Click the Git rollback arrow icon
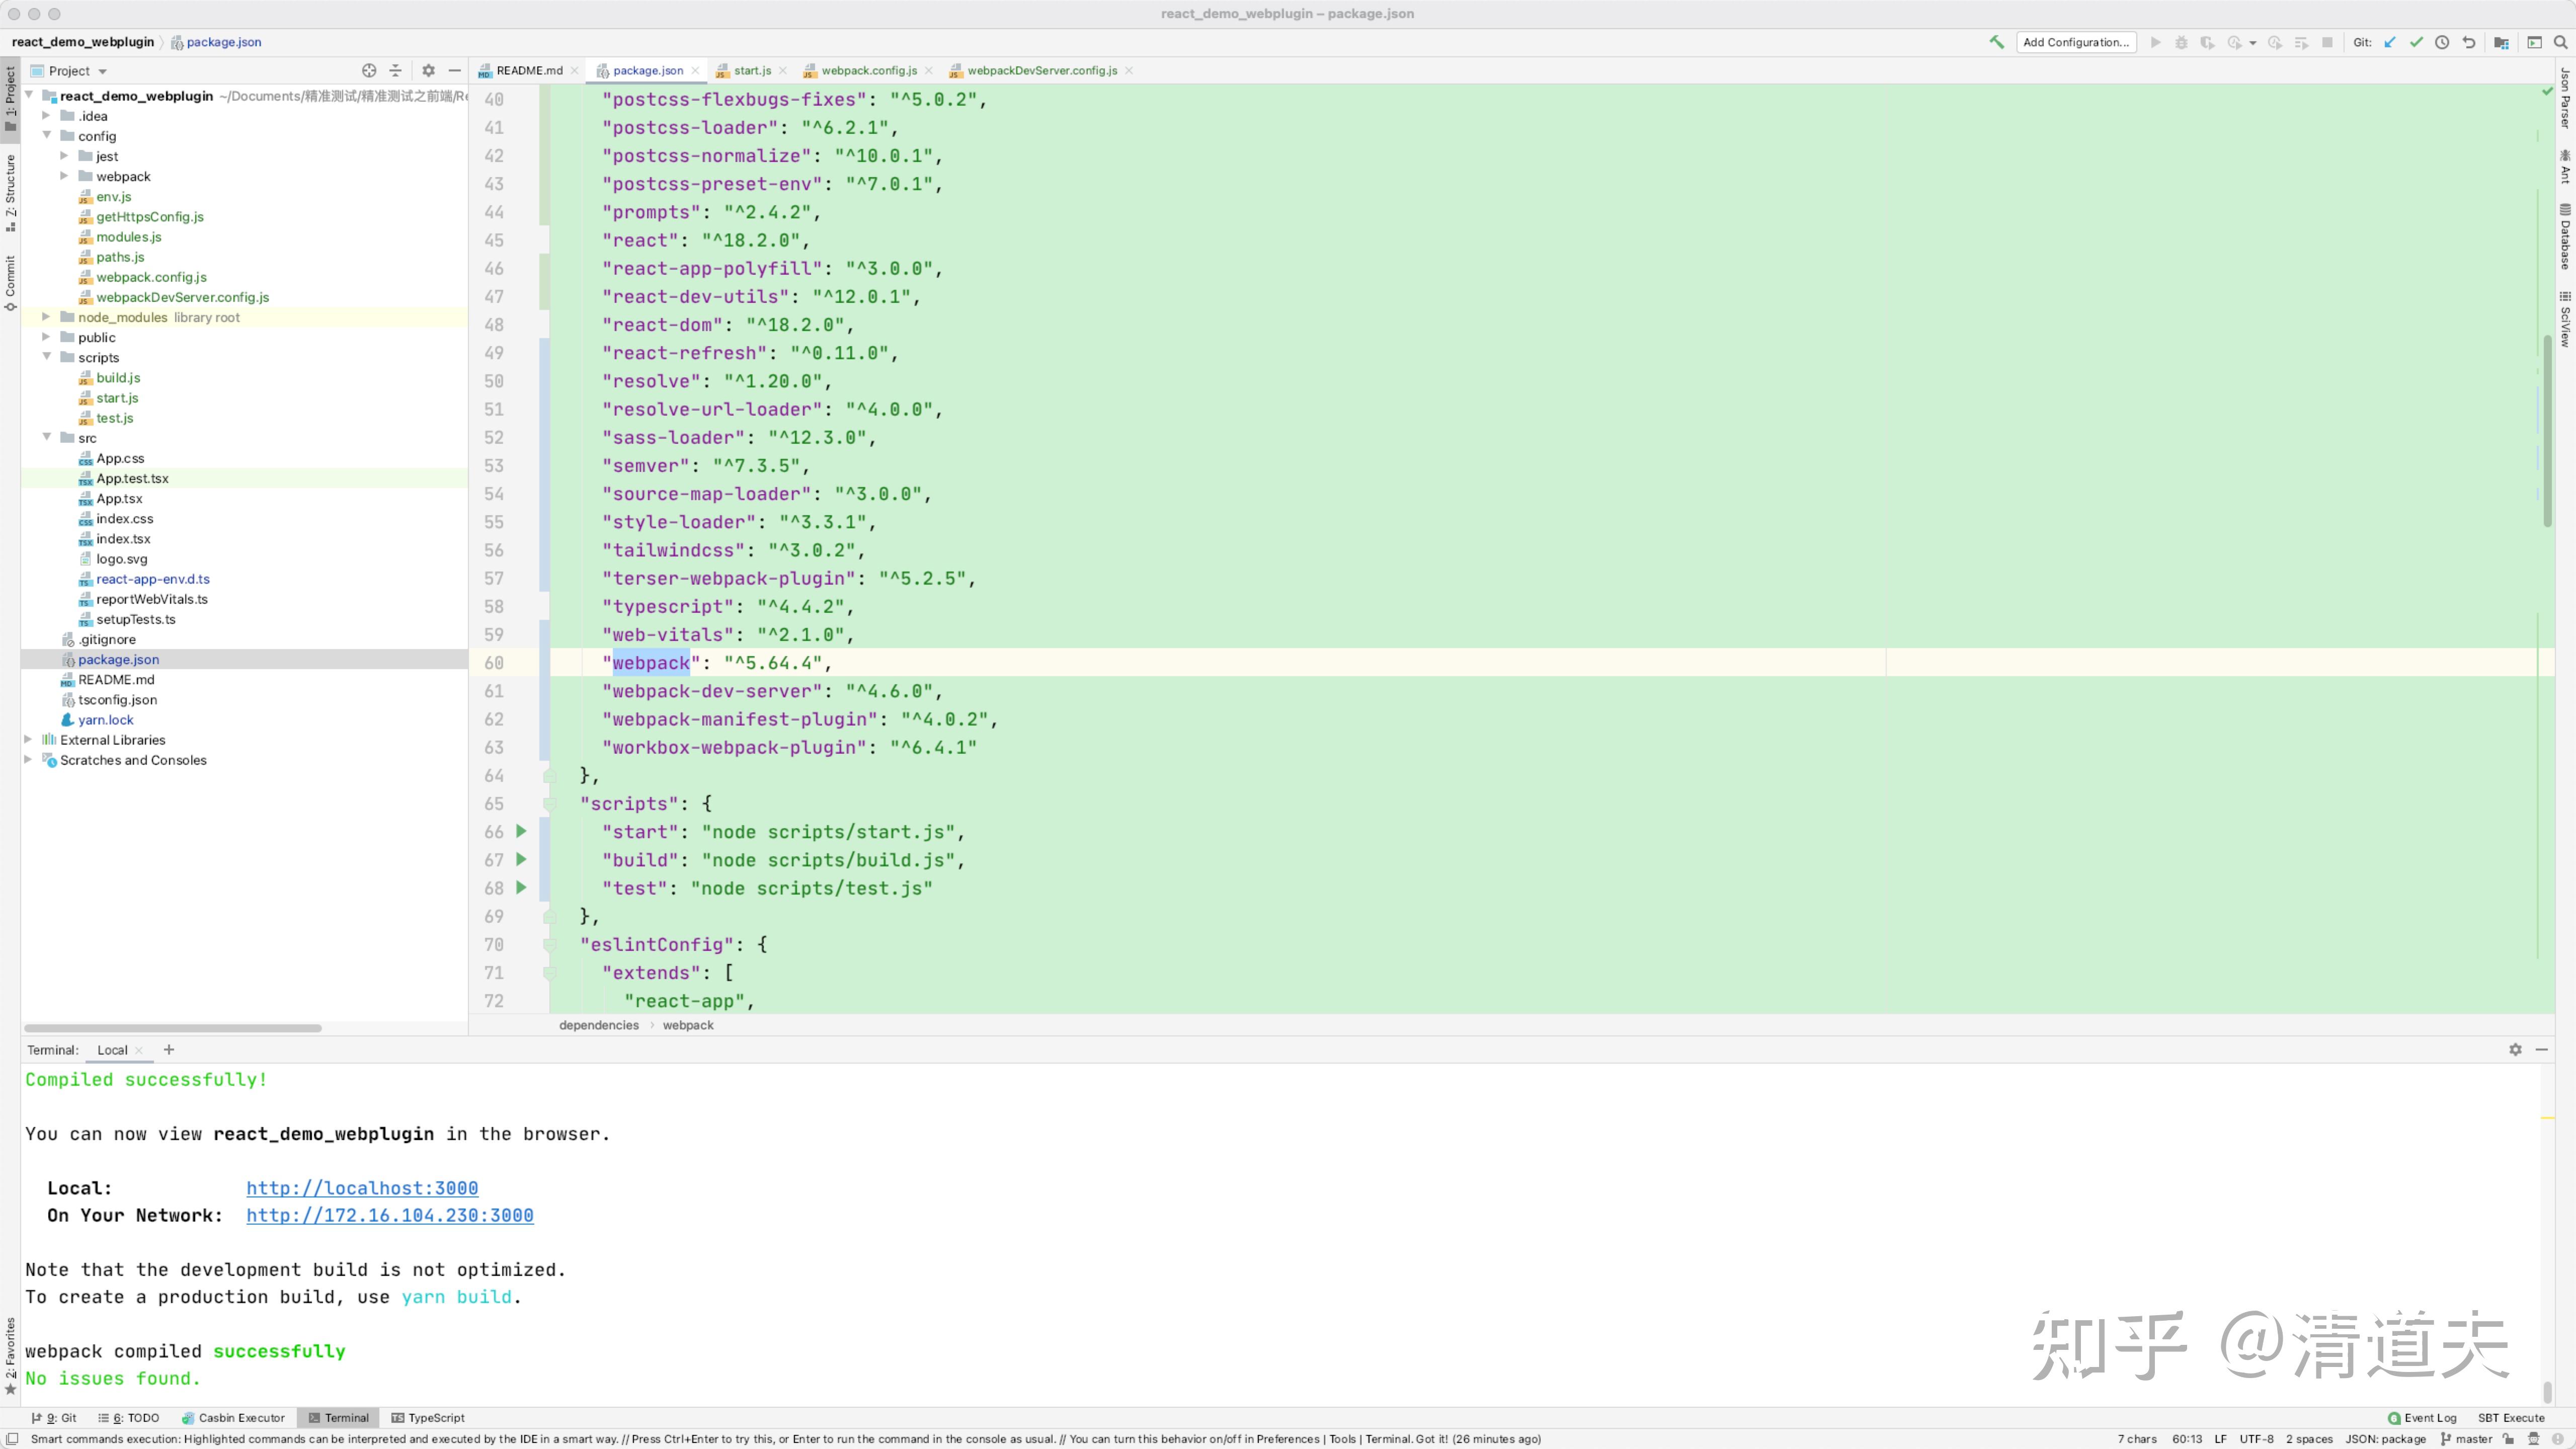Viewport: 2576px width, 1449px height. point(2469,42)
